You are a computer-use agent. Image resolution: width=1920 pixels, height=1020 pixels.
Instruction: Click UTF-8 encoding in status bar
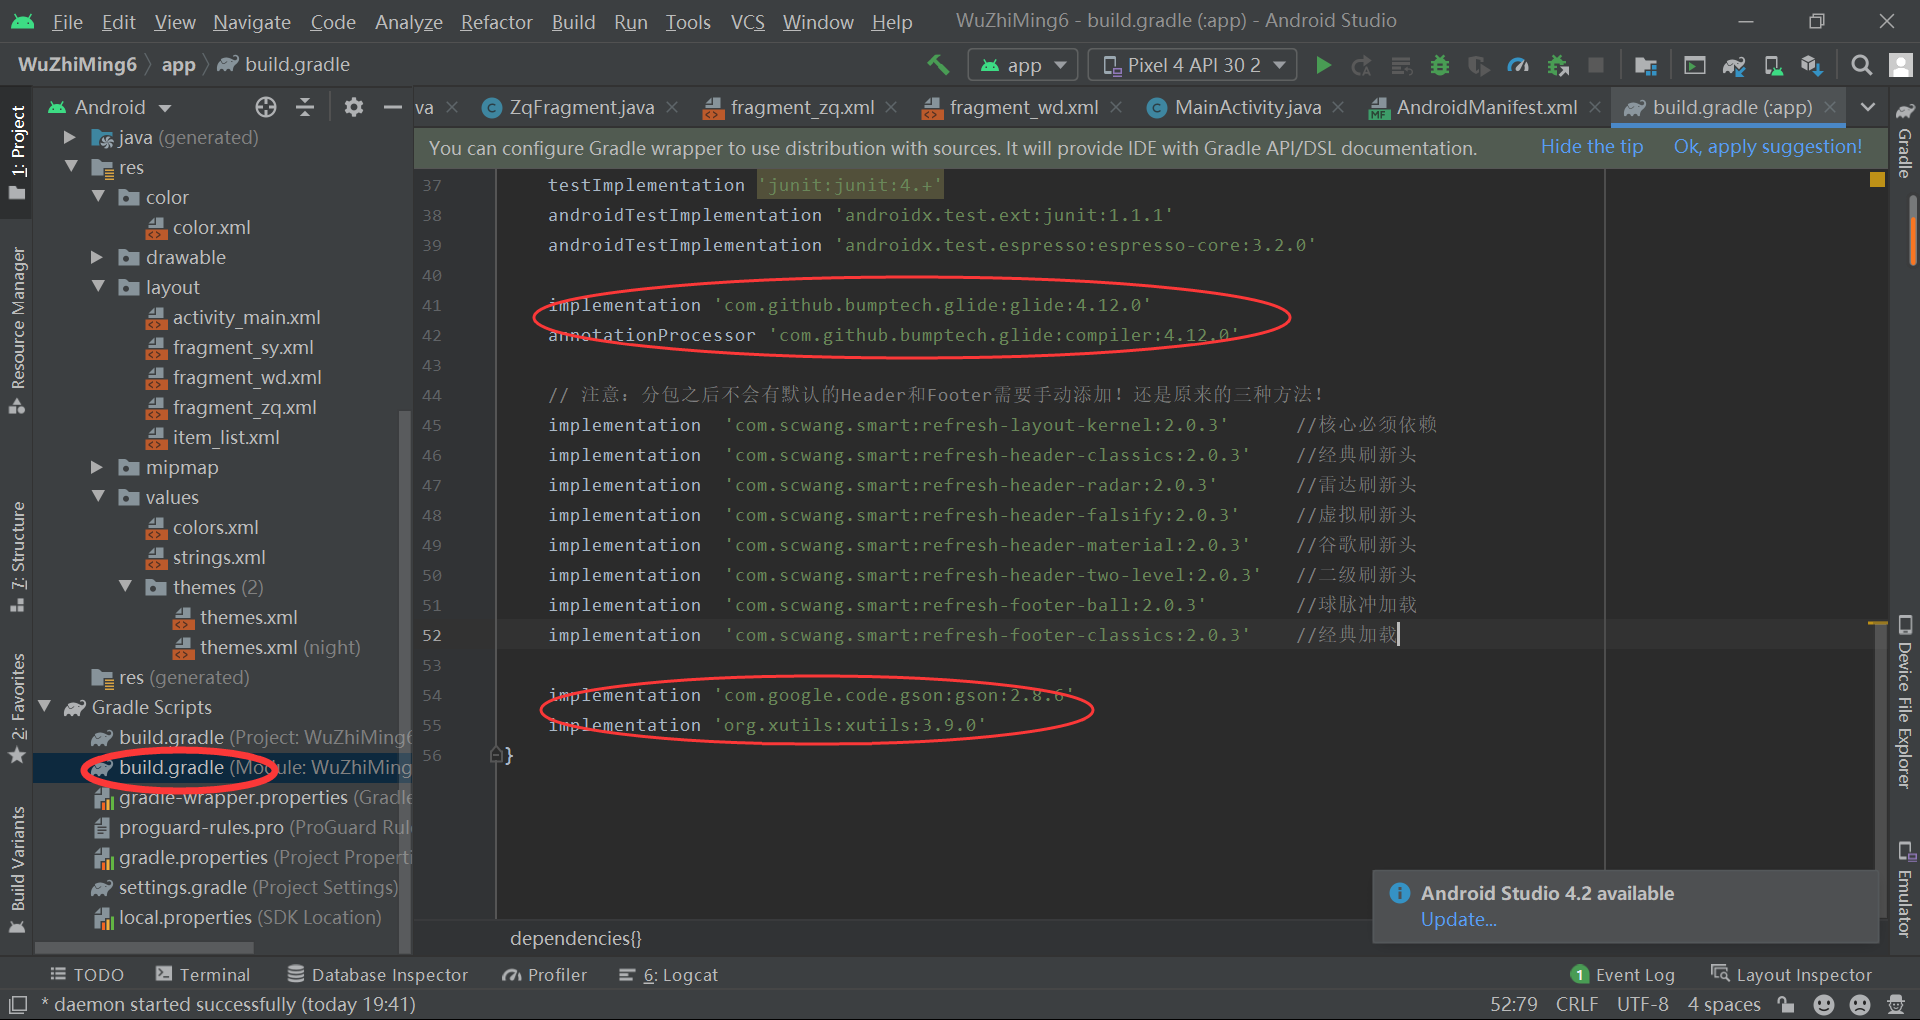click(1642, 1004)
